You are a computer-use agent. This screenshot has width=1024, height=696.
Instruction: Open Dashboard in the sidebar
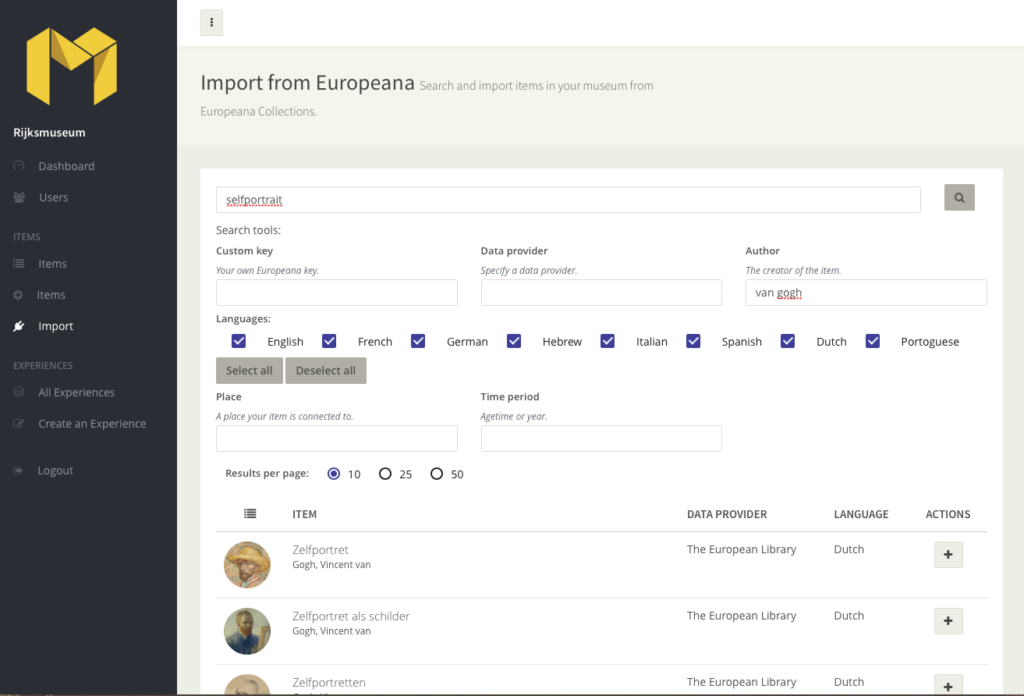[66, 166]
